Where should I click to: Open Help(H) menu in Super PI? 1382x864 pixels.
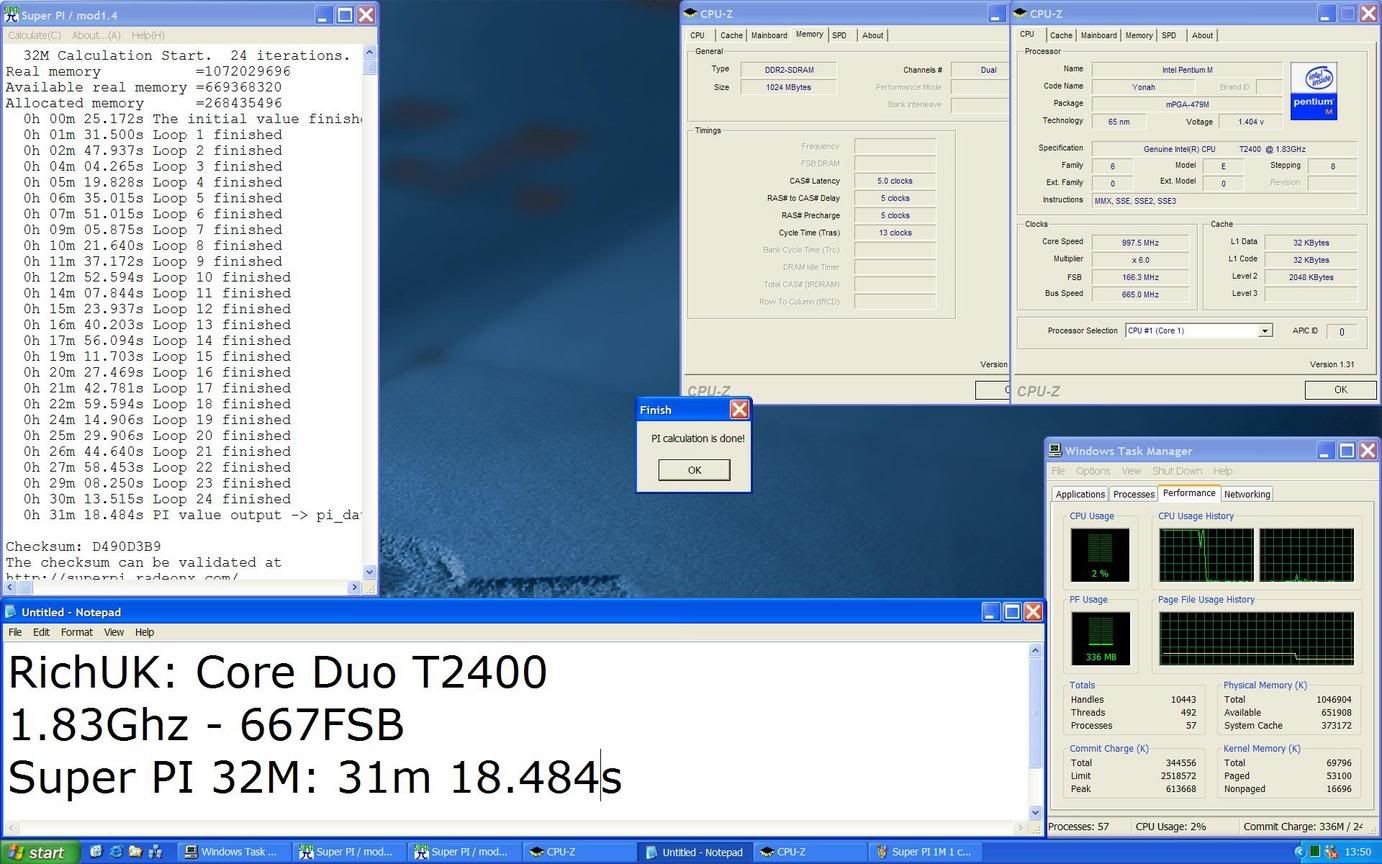(148, 35)
